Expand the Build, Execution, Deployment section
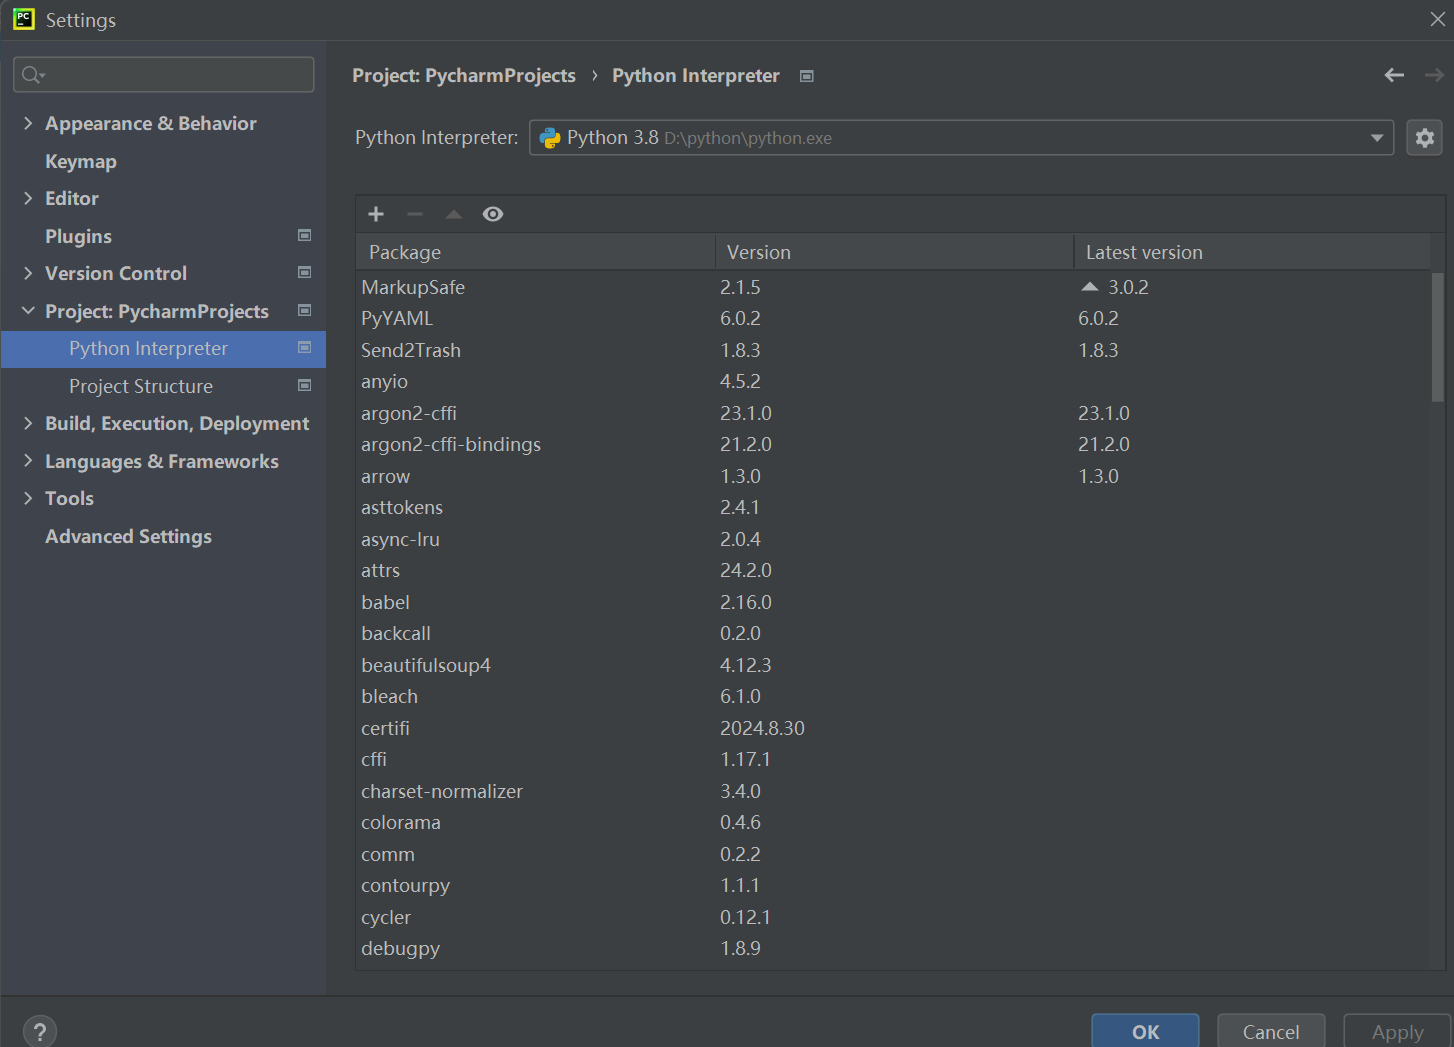The image size is (1454, 1047). click(28, 423)
